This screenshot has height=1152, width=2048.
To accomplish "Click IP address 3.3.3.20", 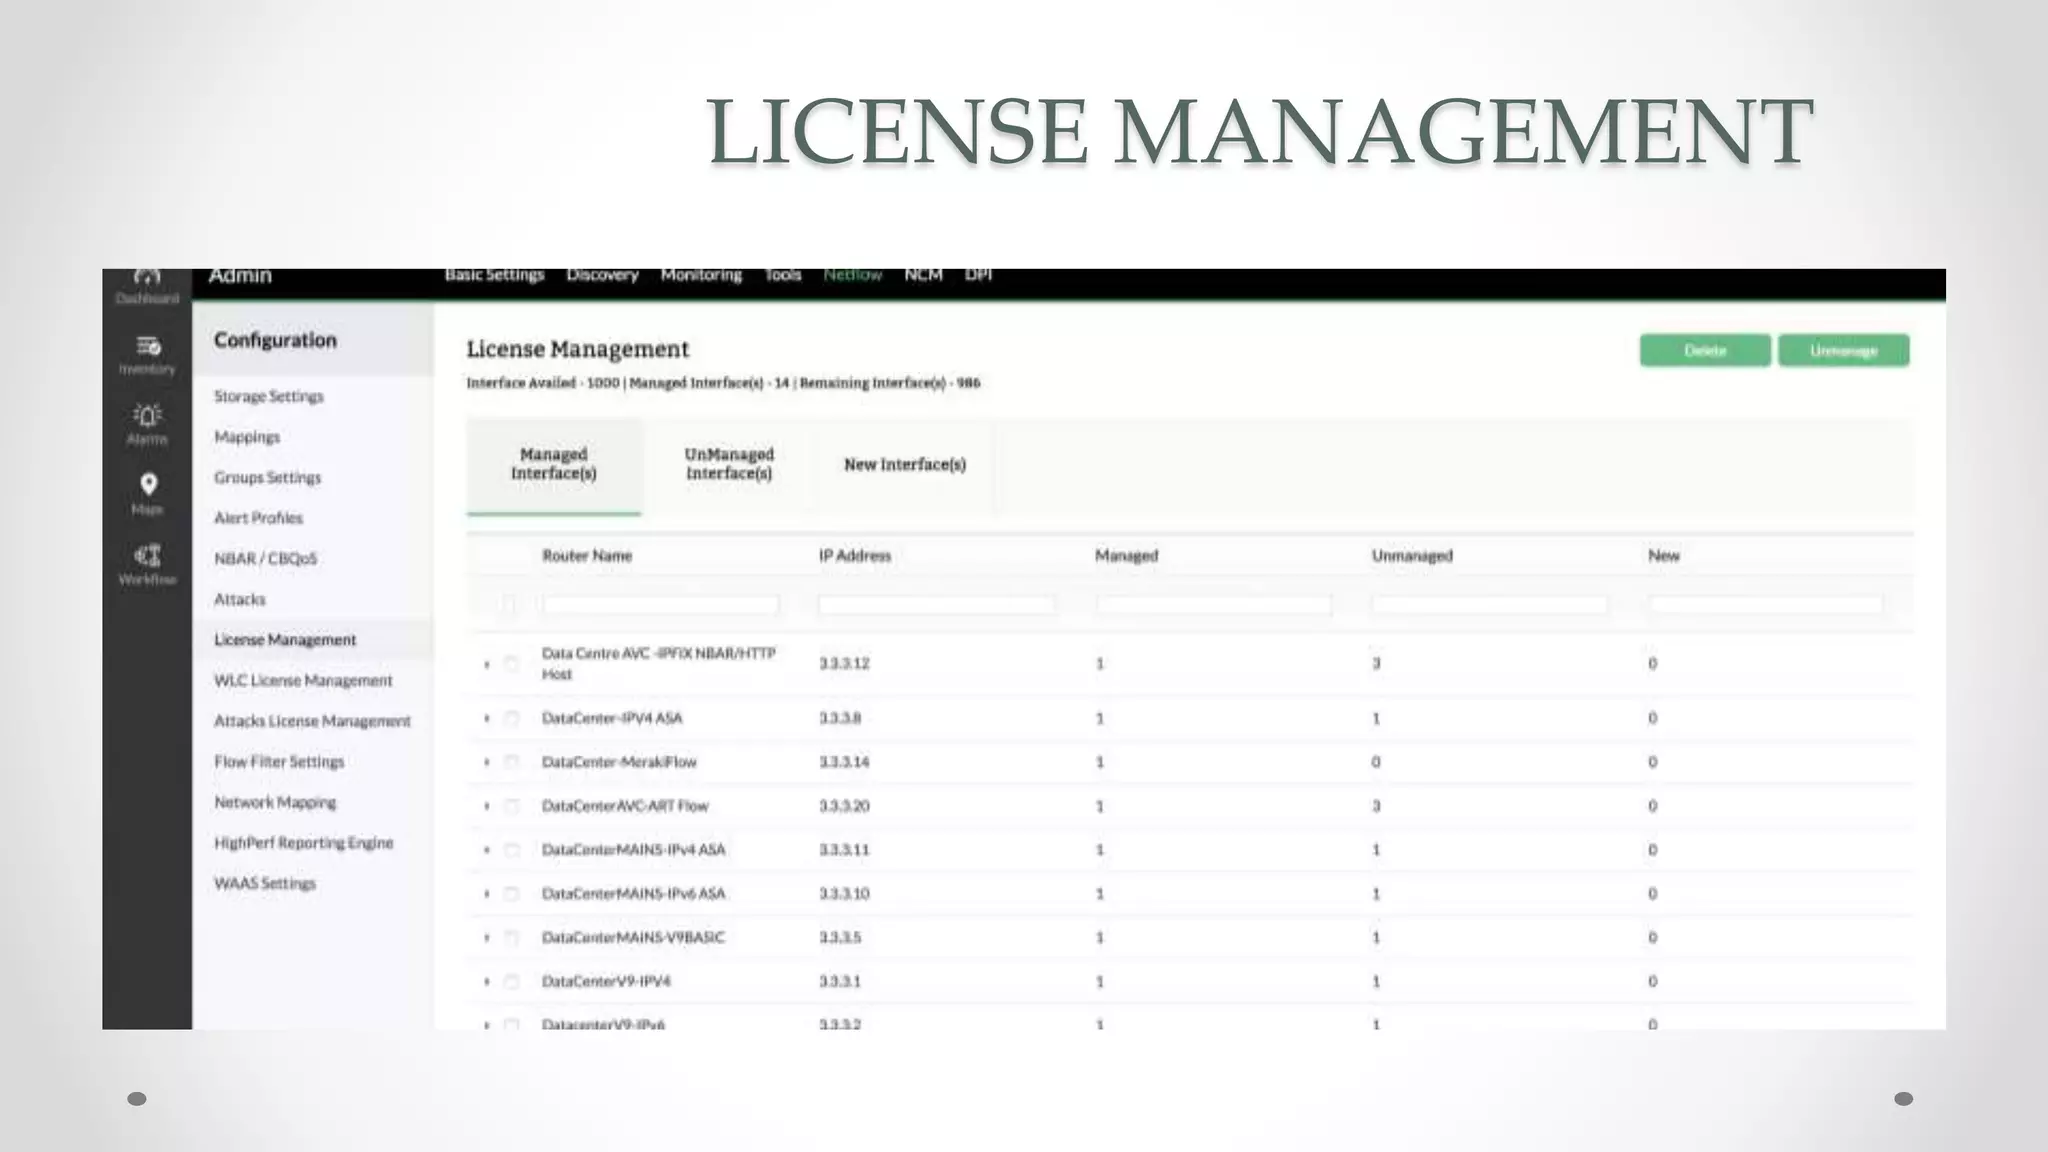I will [x=844, y=806].
